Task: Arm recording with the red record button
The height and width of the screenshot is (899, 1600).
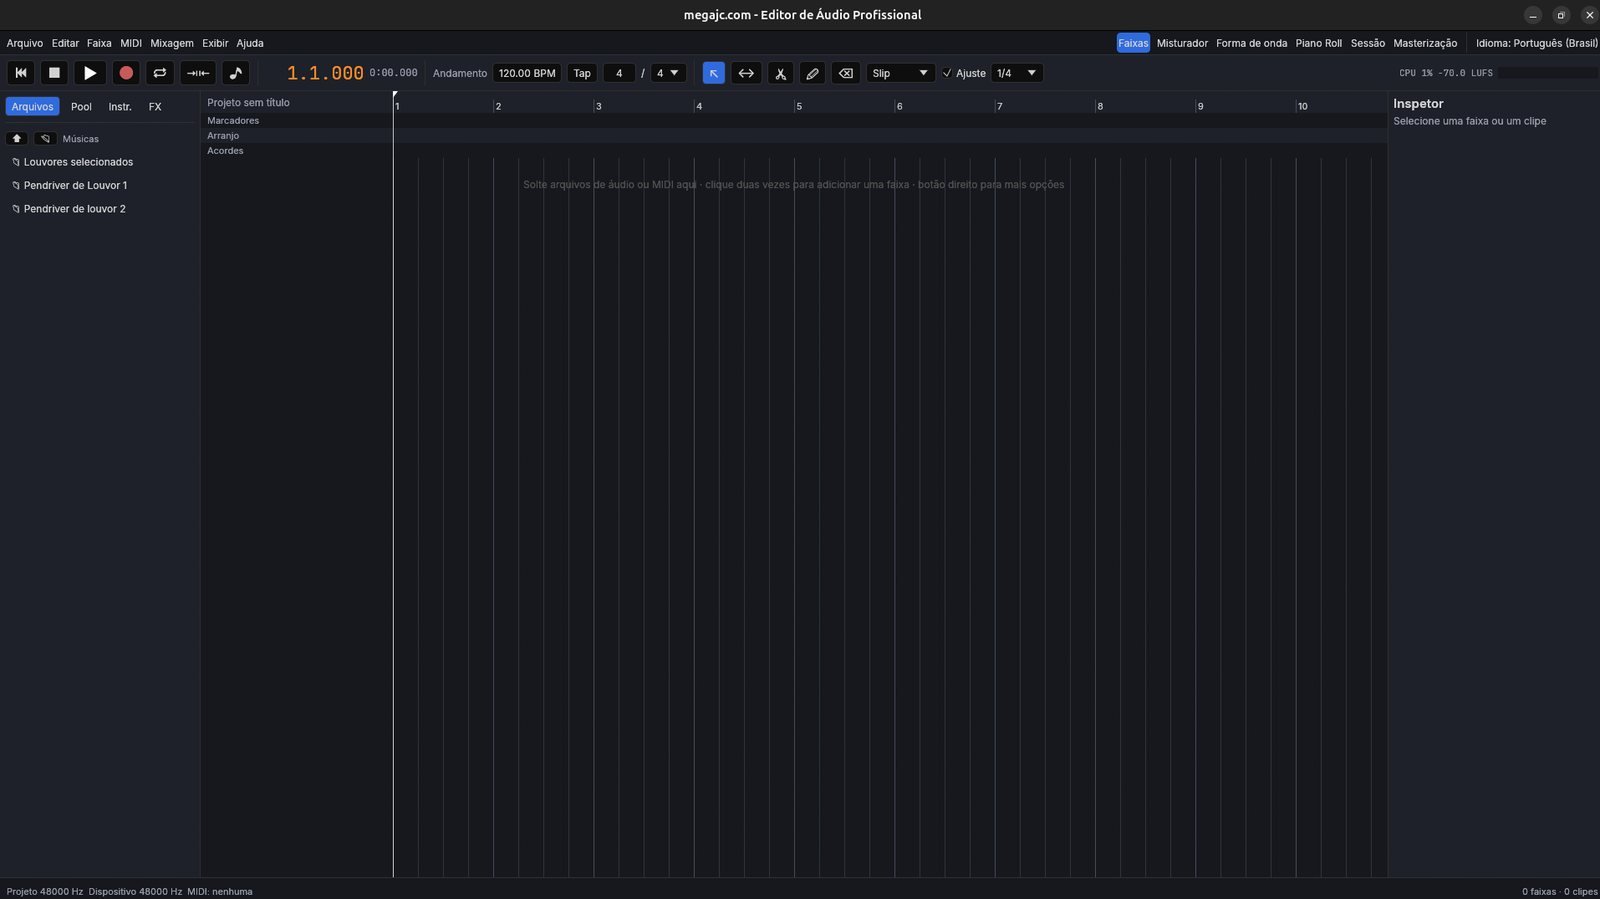Action: pos(126,73)
